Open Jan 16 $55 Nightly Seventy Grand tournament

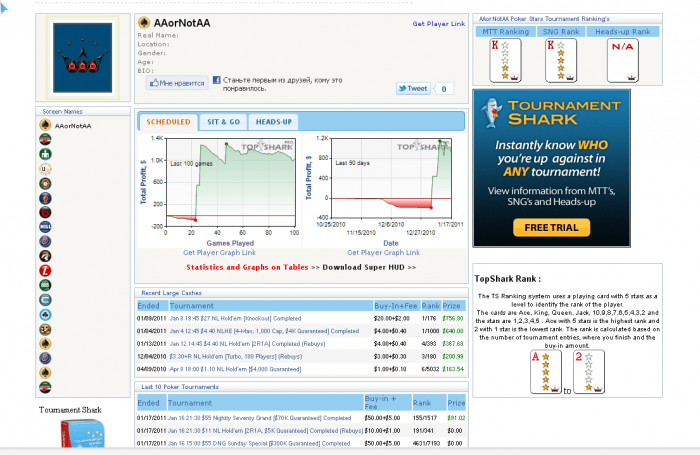[x=259, y=418]
